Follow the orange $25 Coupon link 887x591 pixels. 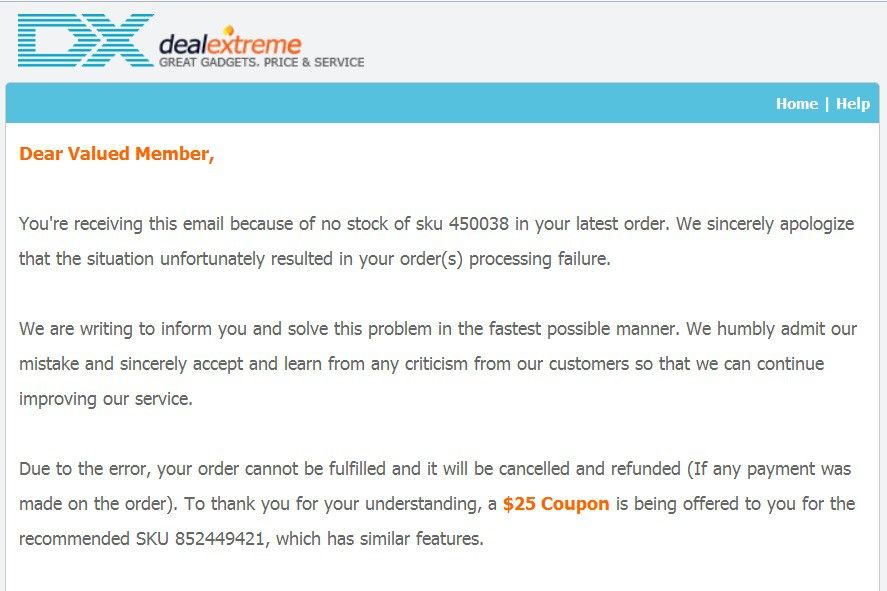coord(556,503)
